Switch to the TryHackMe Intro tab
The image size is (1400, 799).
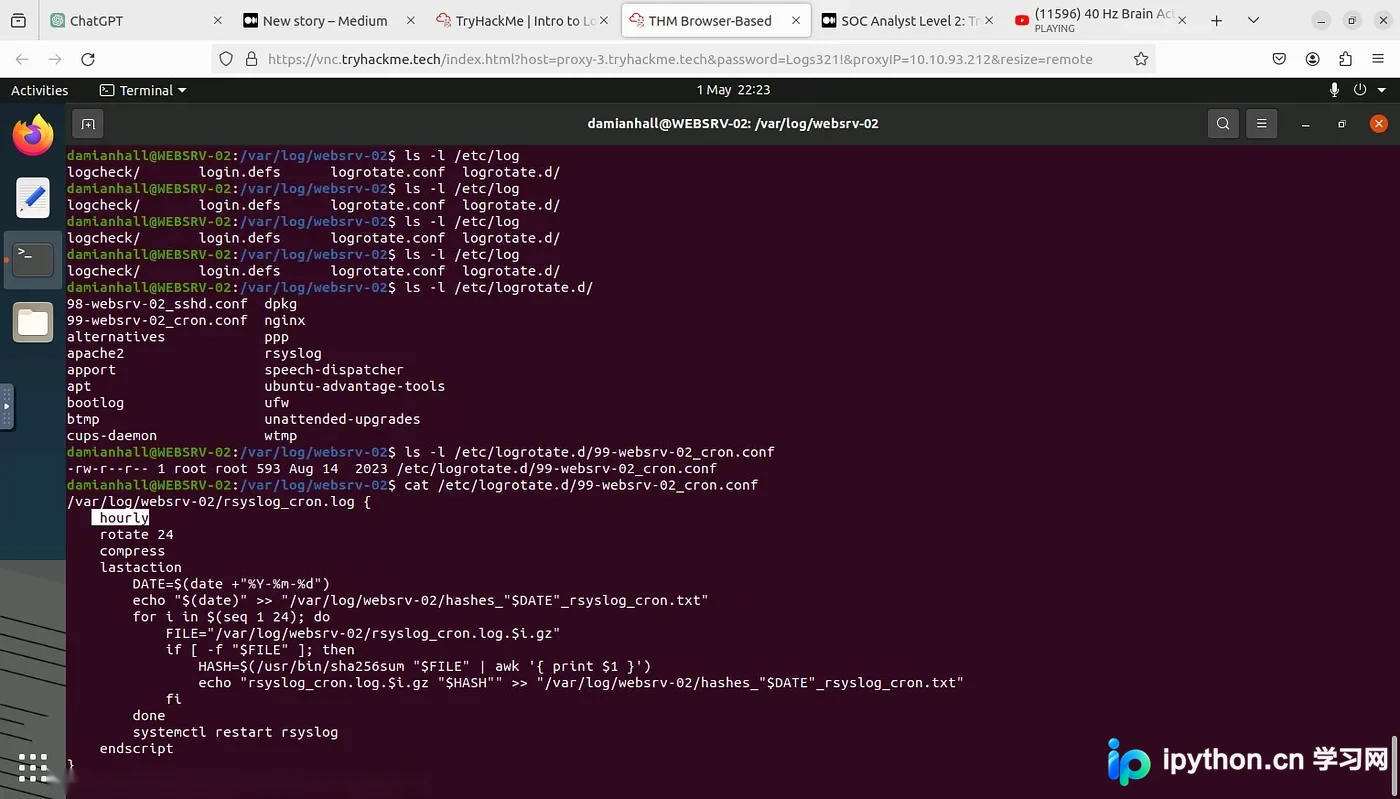[521, 20]
